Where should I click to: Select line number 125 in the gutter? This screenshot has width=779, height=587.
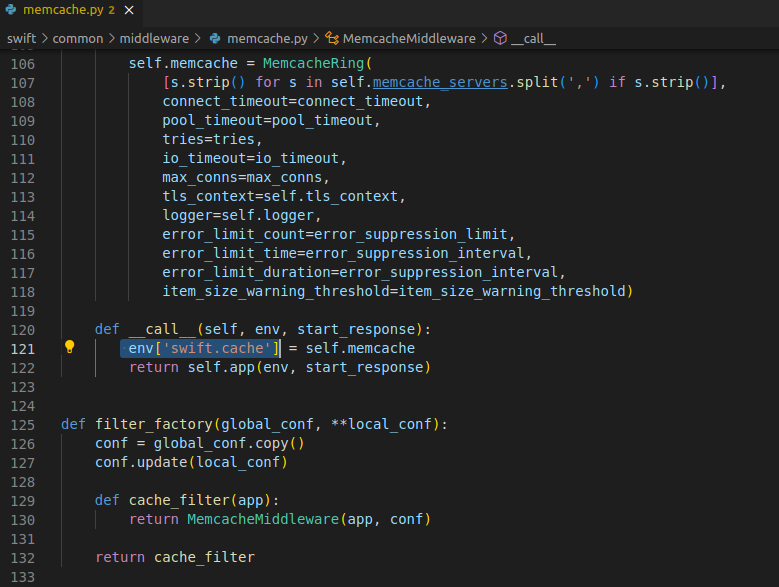coord(22,424)
